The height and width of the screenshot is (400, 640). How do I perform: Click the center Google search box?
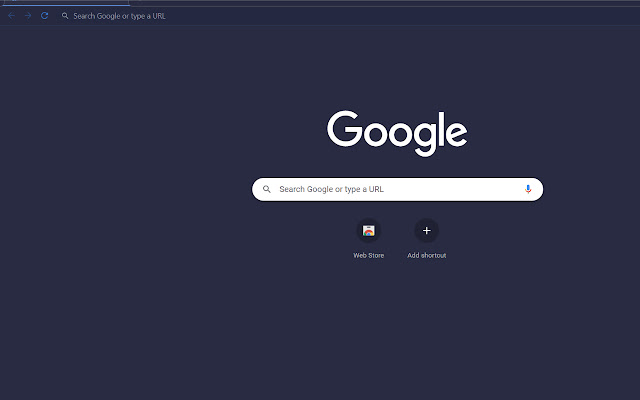pos(397,189)
